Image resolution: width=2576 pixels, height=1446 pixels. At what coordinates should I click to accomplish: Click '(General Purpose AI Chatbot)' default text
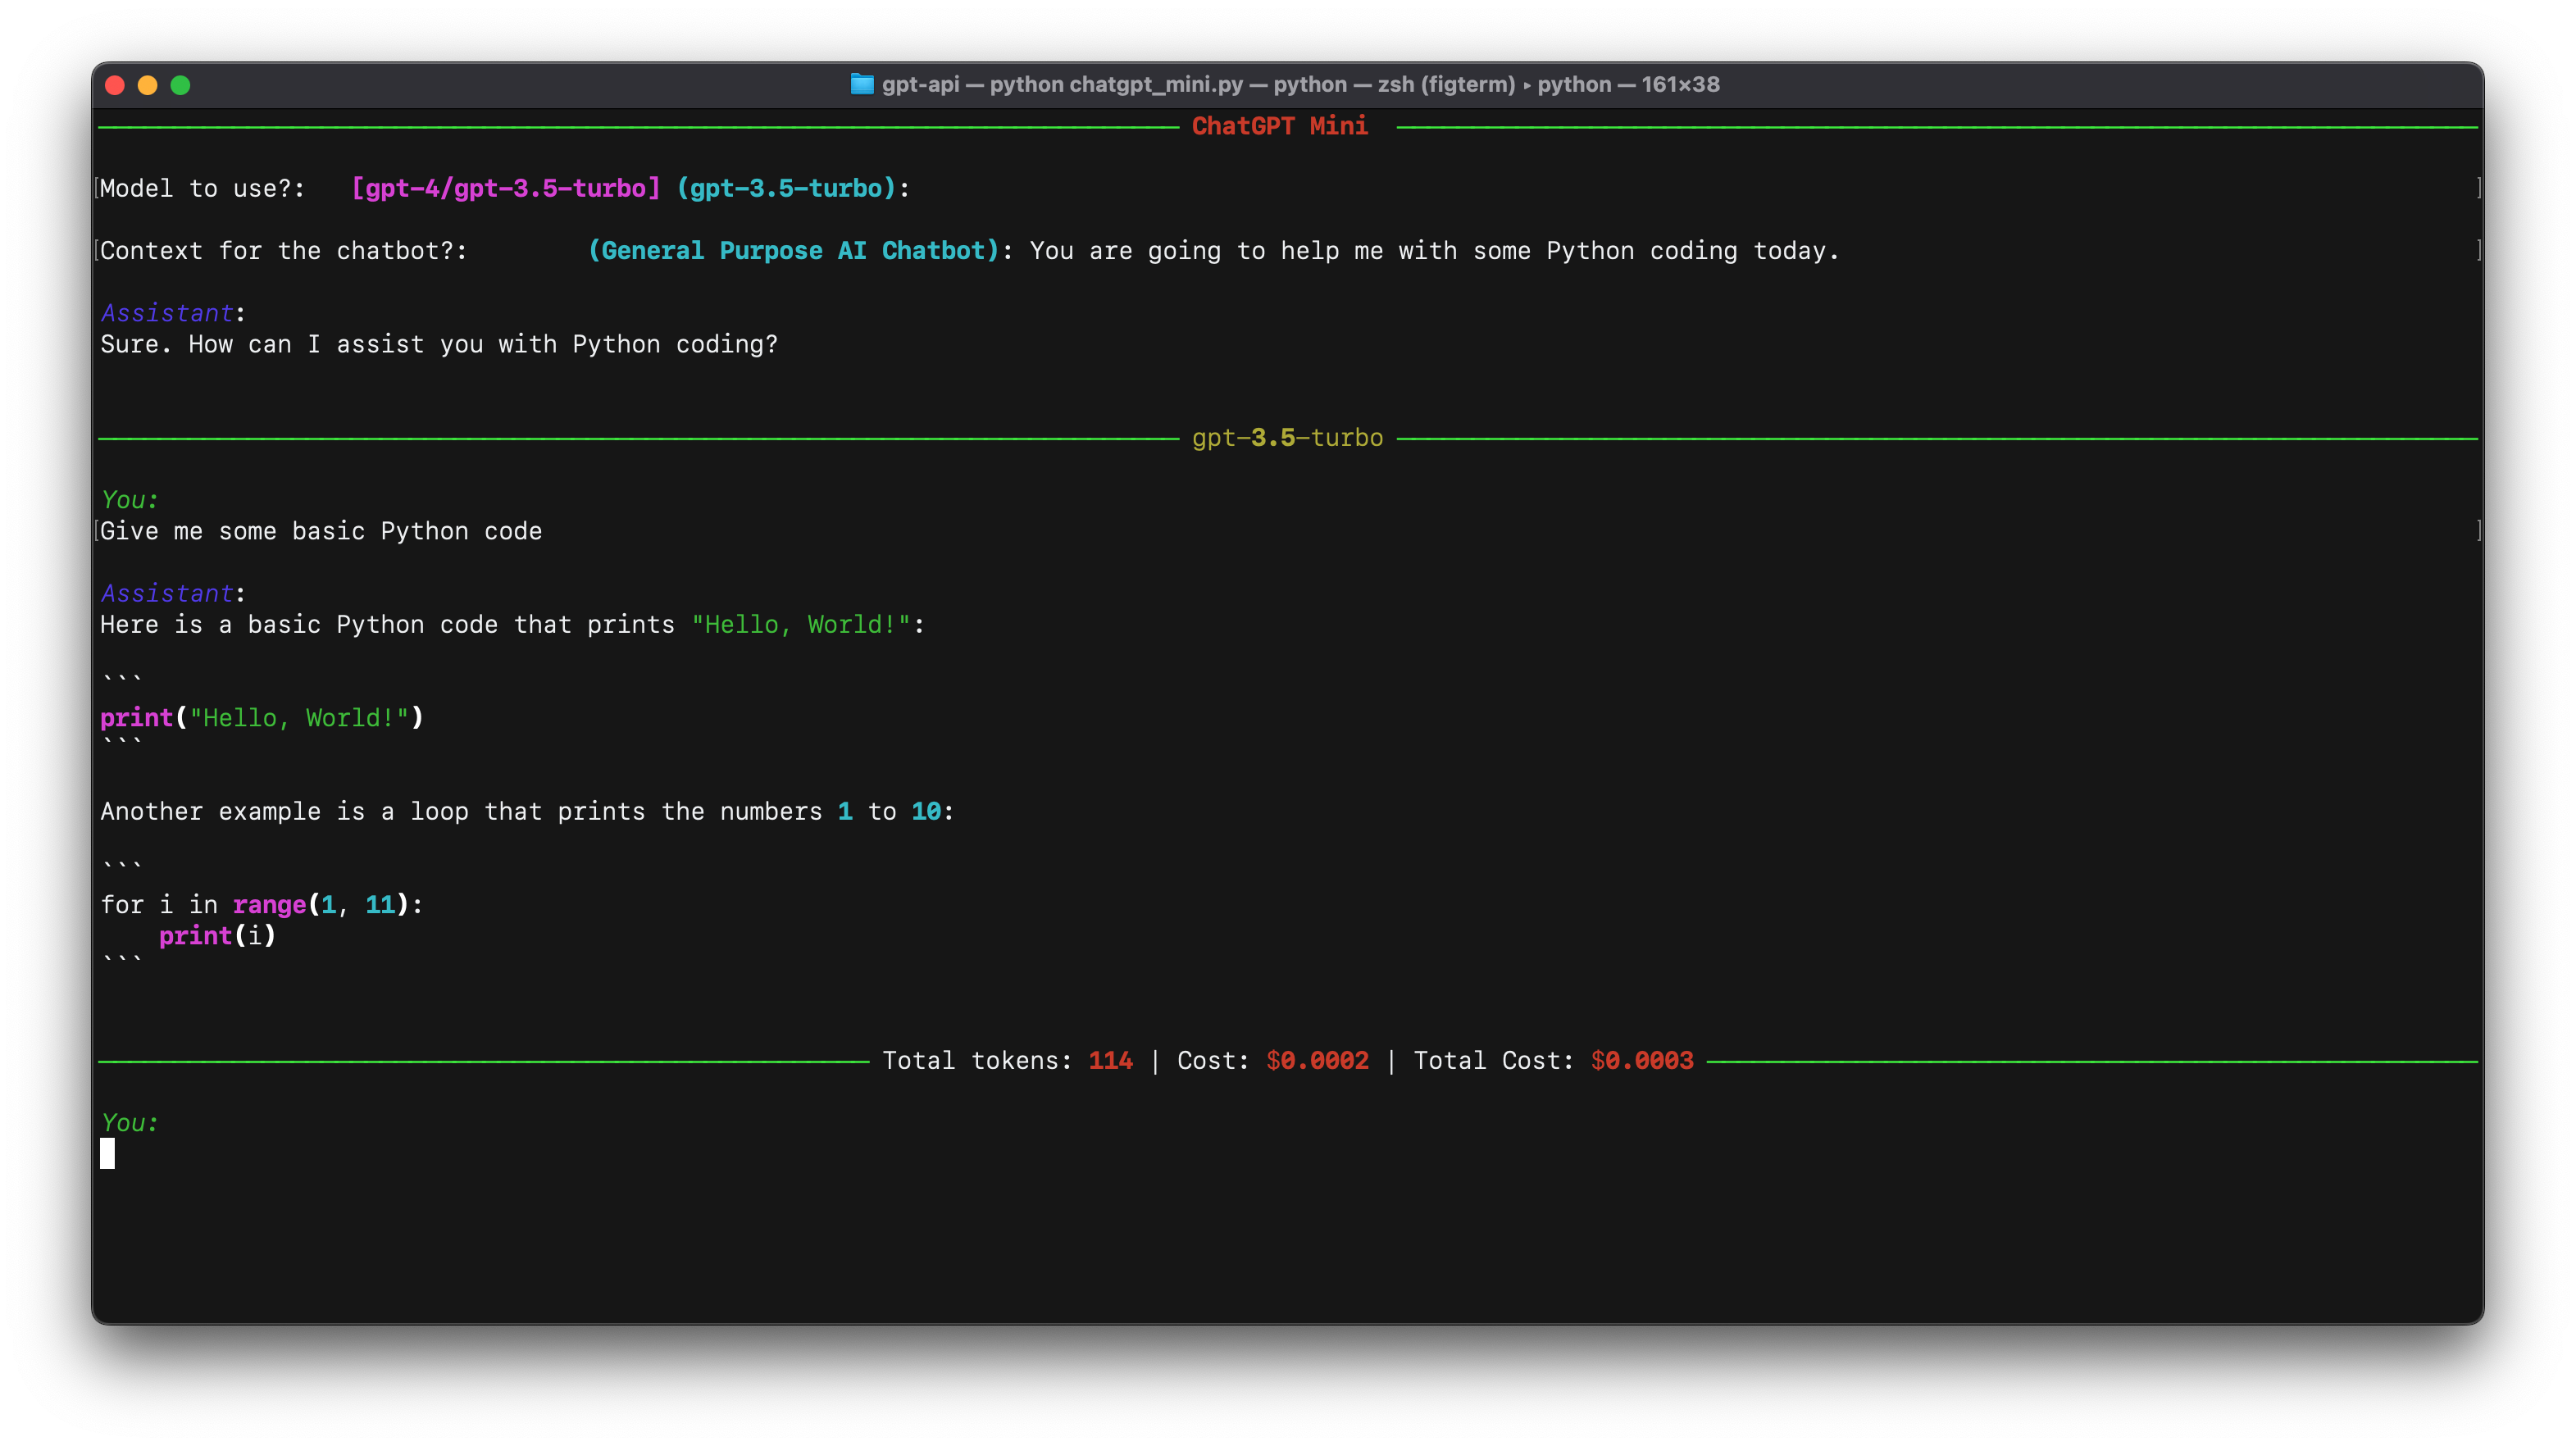793,250
